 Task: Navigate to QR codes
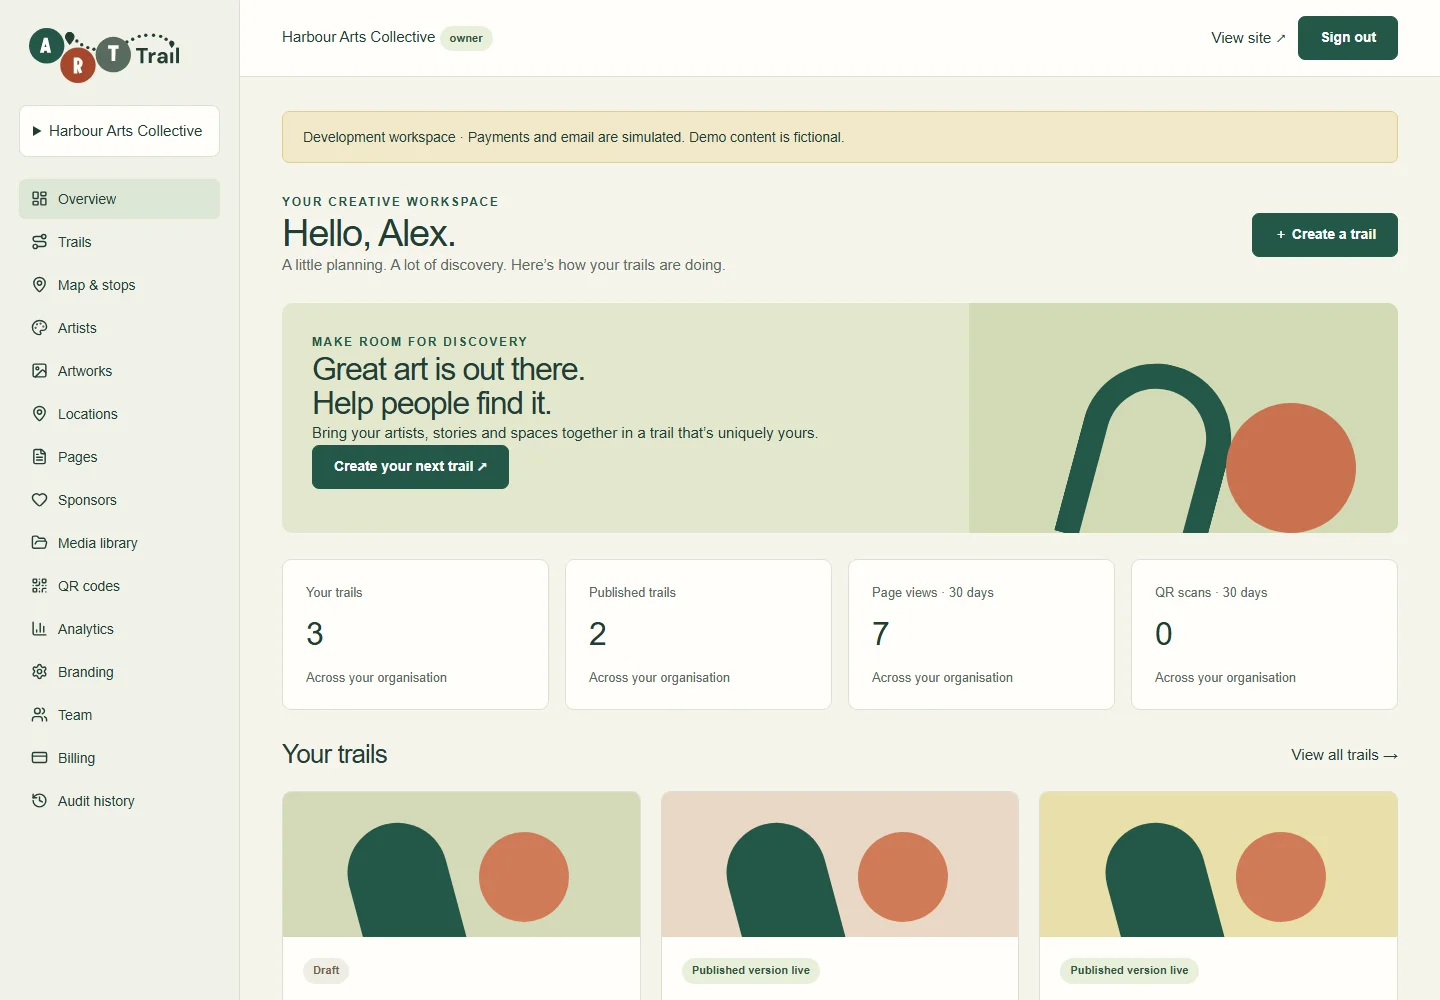[x=119, y=586]
